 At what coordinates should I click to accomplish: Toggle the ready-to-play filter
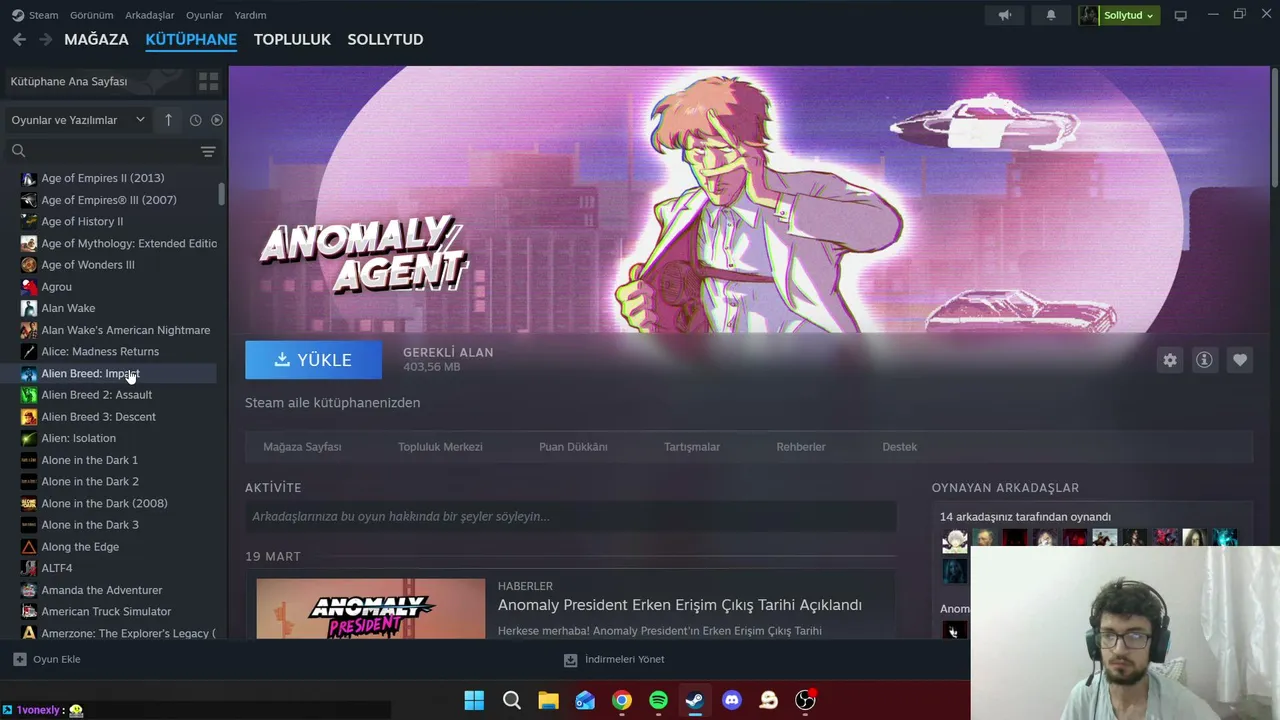216,120
